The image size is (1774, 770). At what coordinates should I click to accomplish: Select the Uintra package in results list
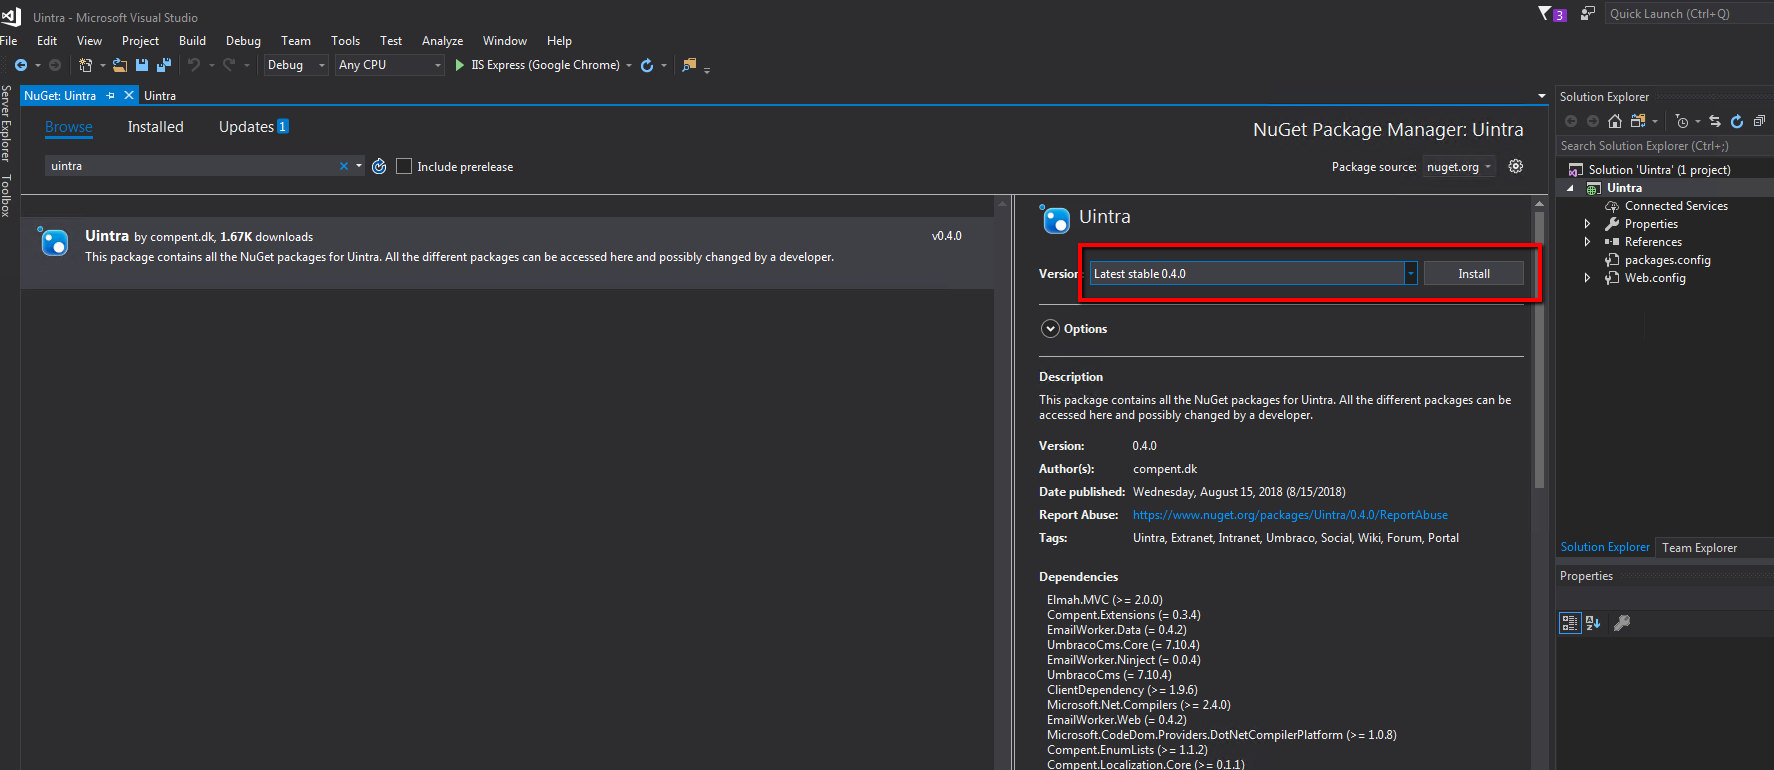point(507,253)
